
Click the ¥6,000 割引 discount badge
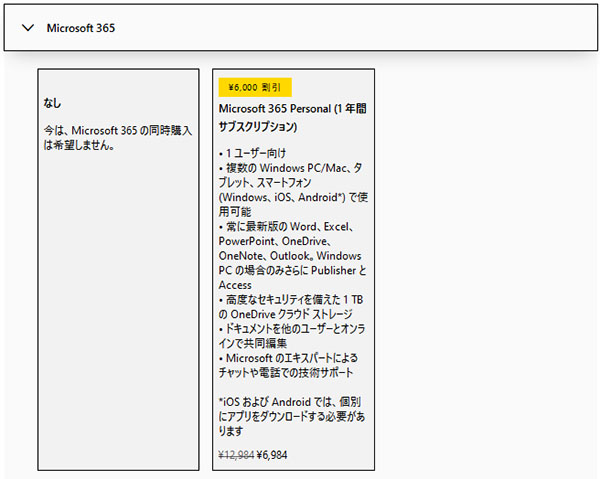click(255, 87)
